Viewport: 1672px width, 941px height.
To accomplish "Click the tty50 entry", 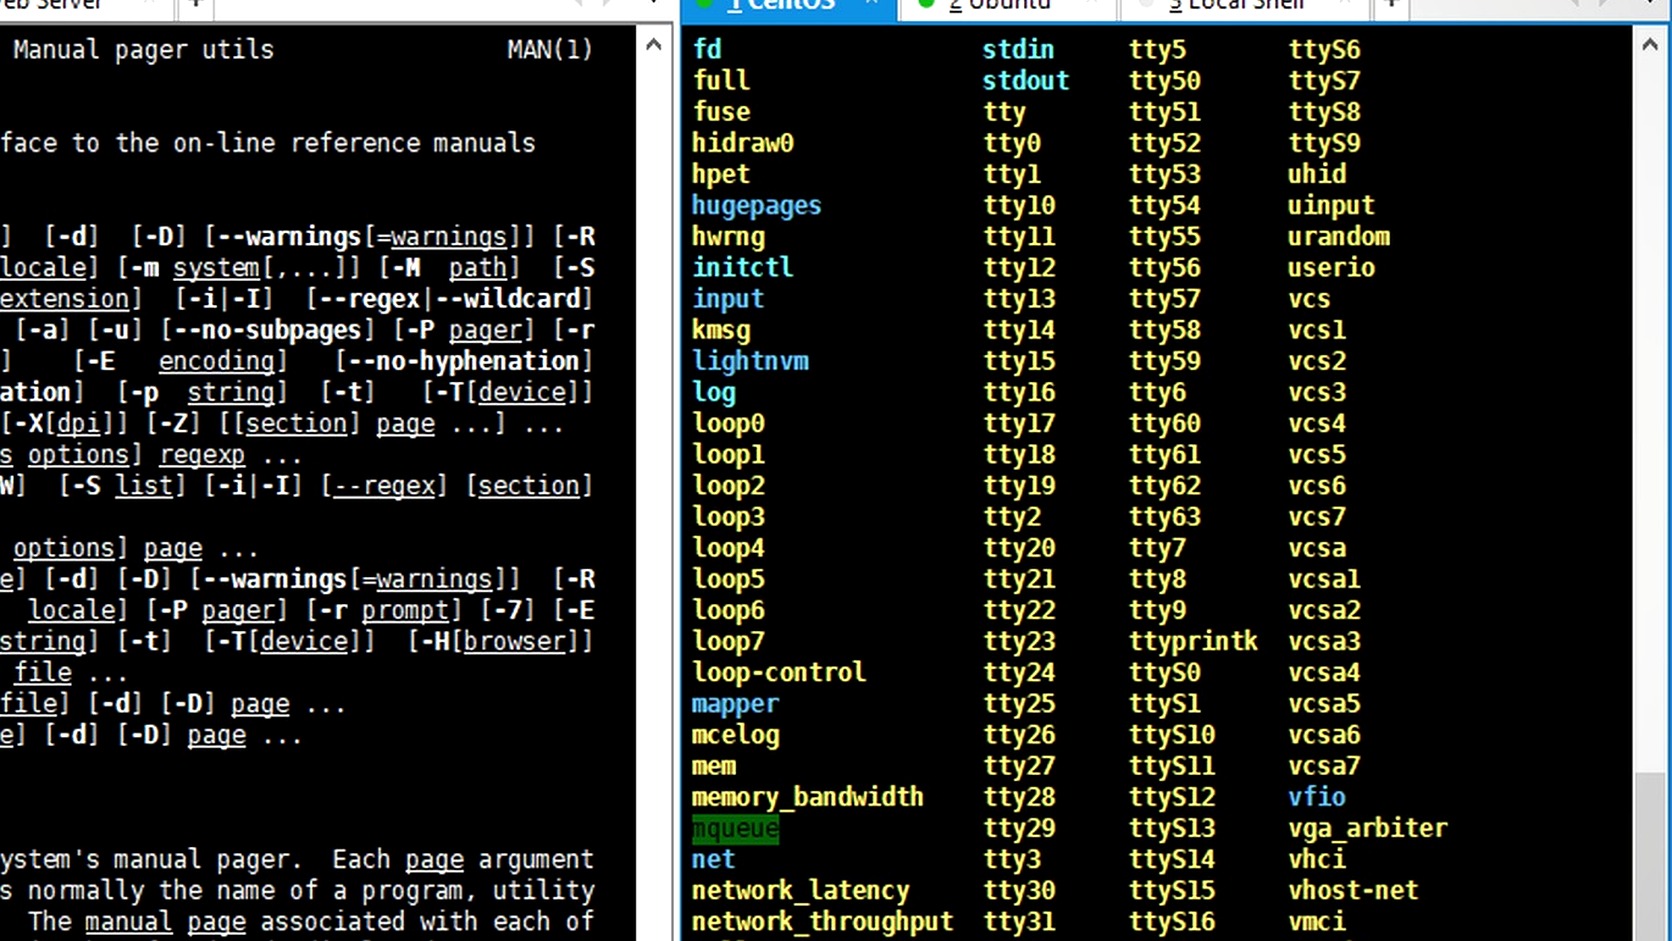I will [x=1164, y=81].
